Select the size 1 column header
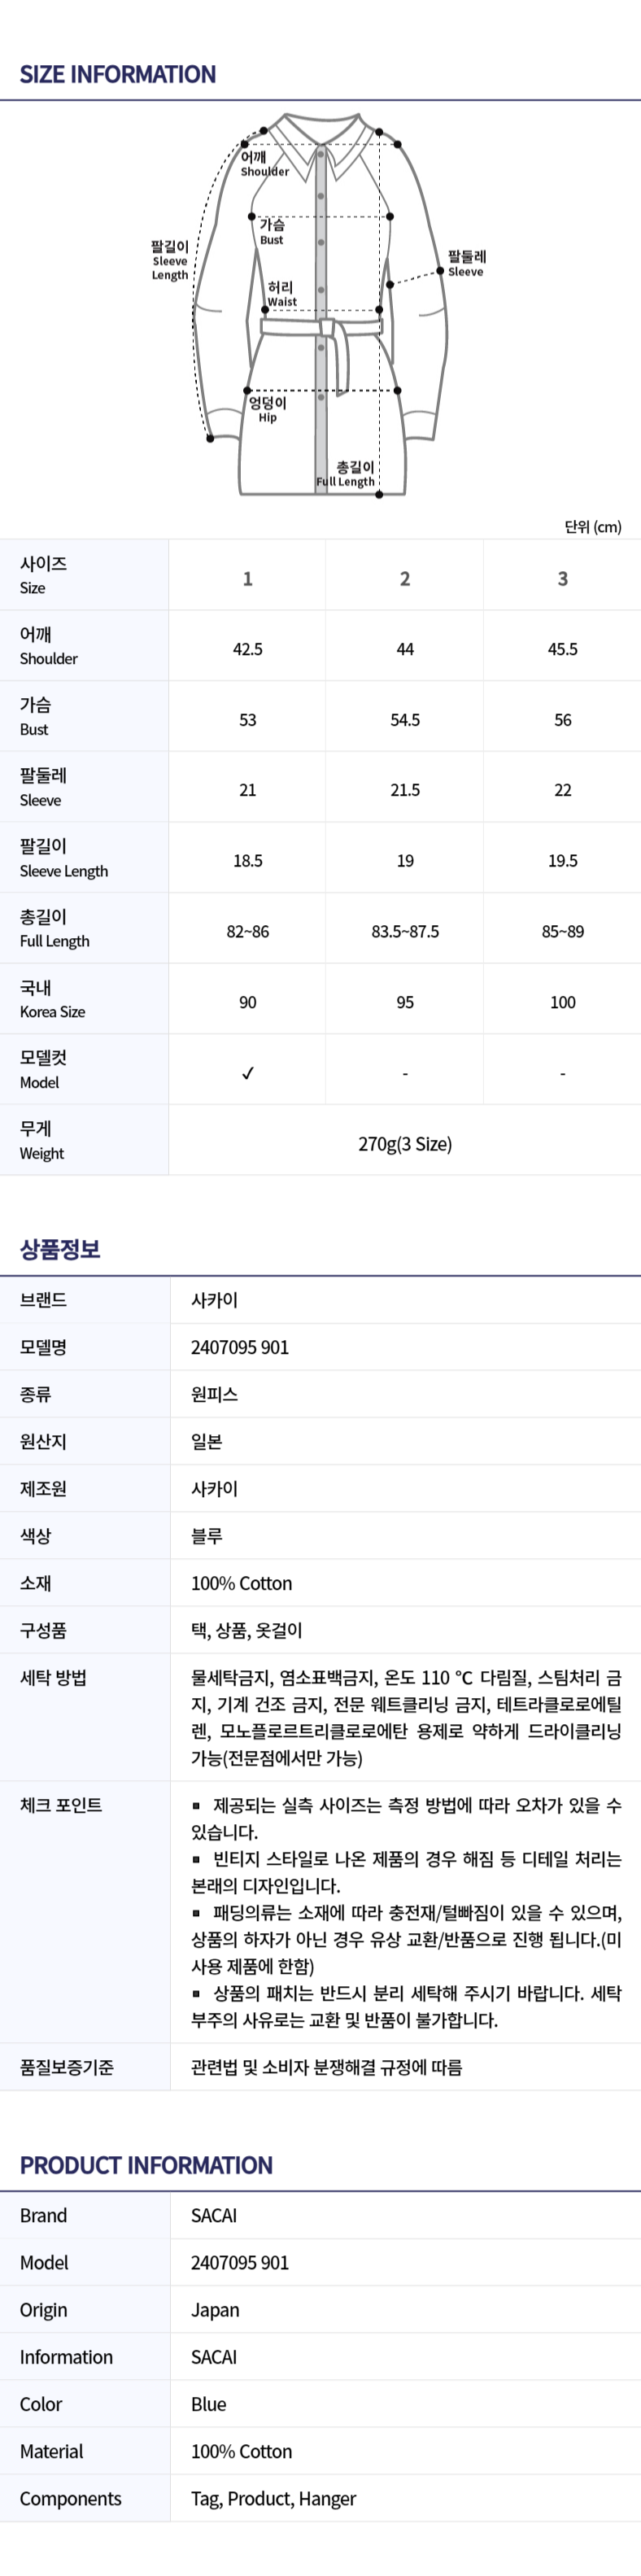 pos(248,578)
